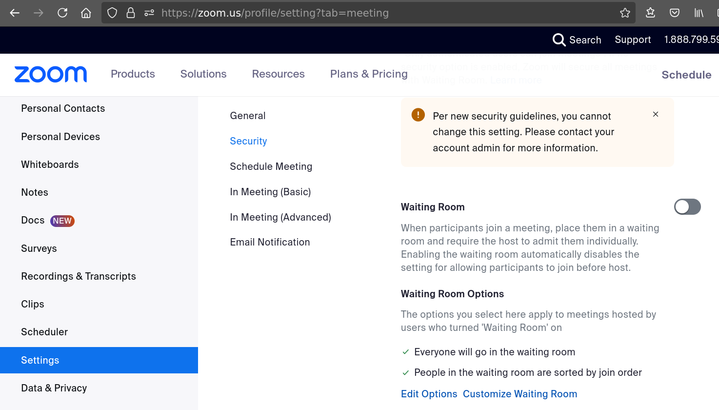Open browser home page icon
The image size is (719, 410).
click(x=86, y=13)
